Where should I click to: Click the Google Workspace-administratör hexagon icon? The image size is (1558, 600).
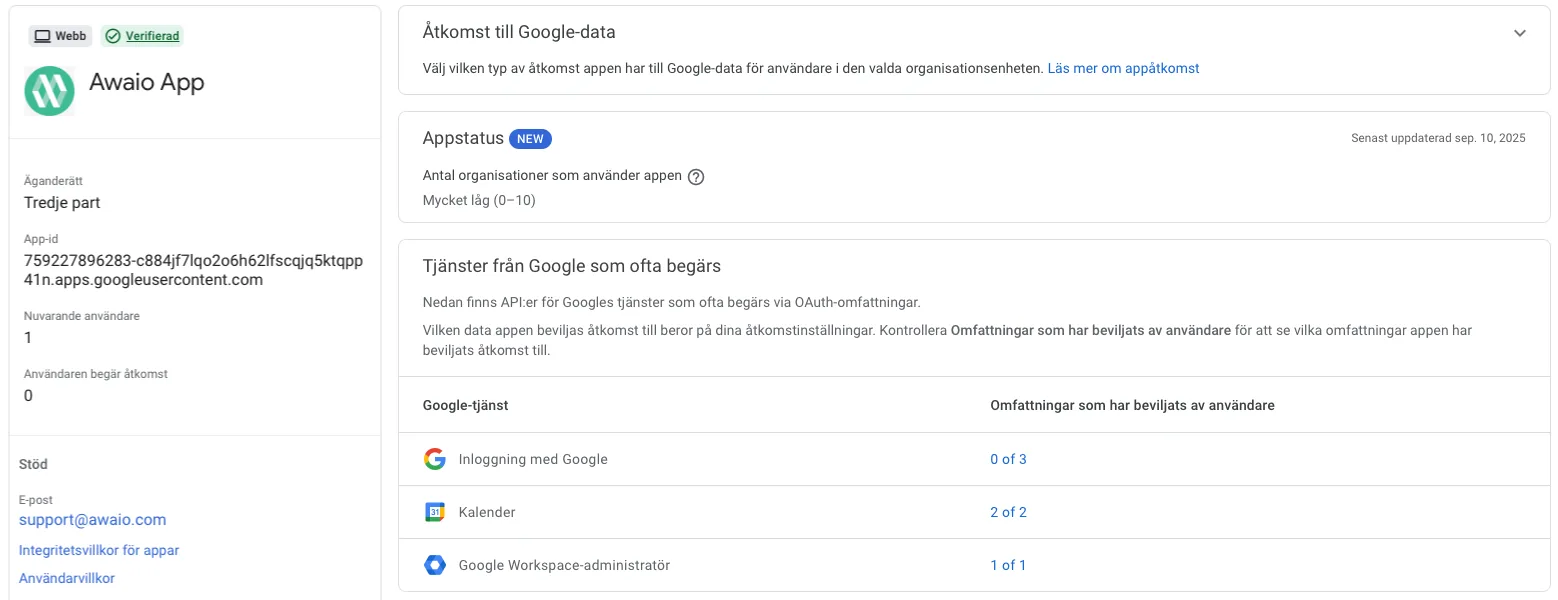pyautogui.click(x=434, y=565)
